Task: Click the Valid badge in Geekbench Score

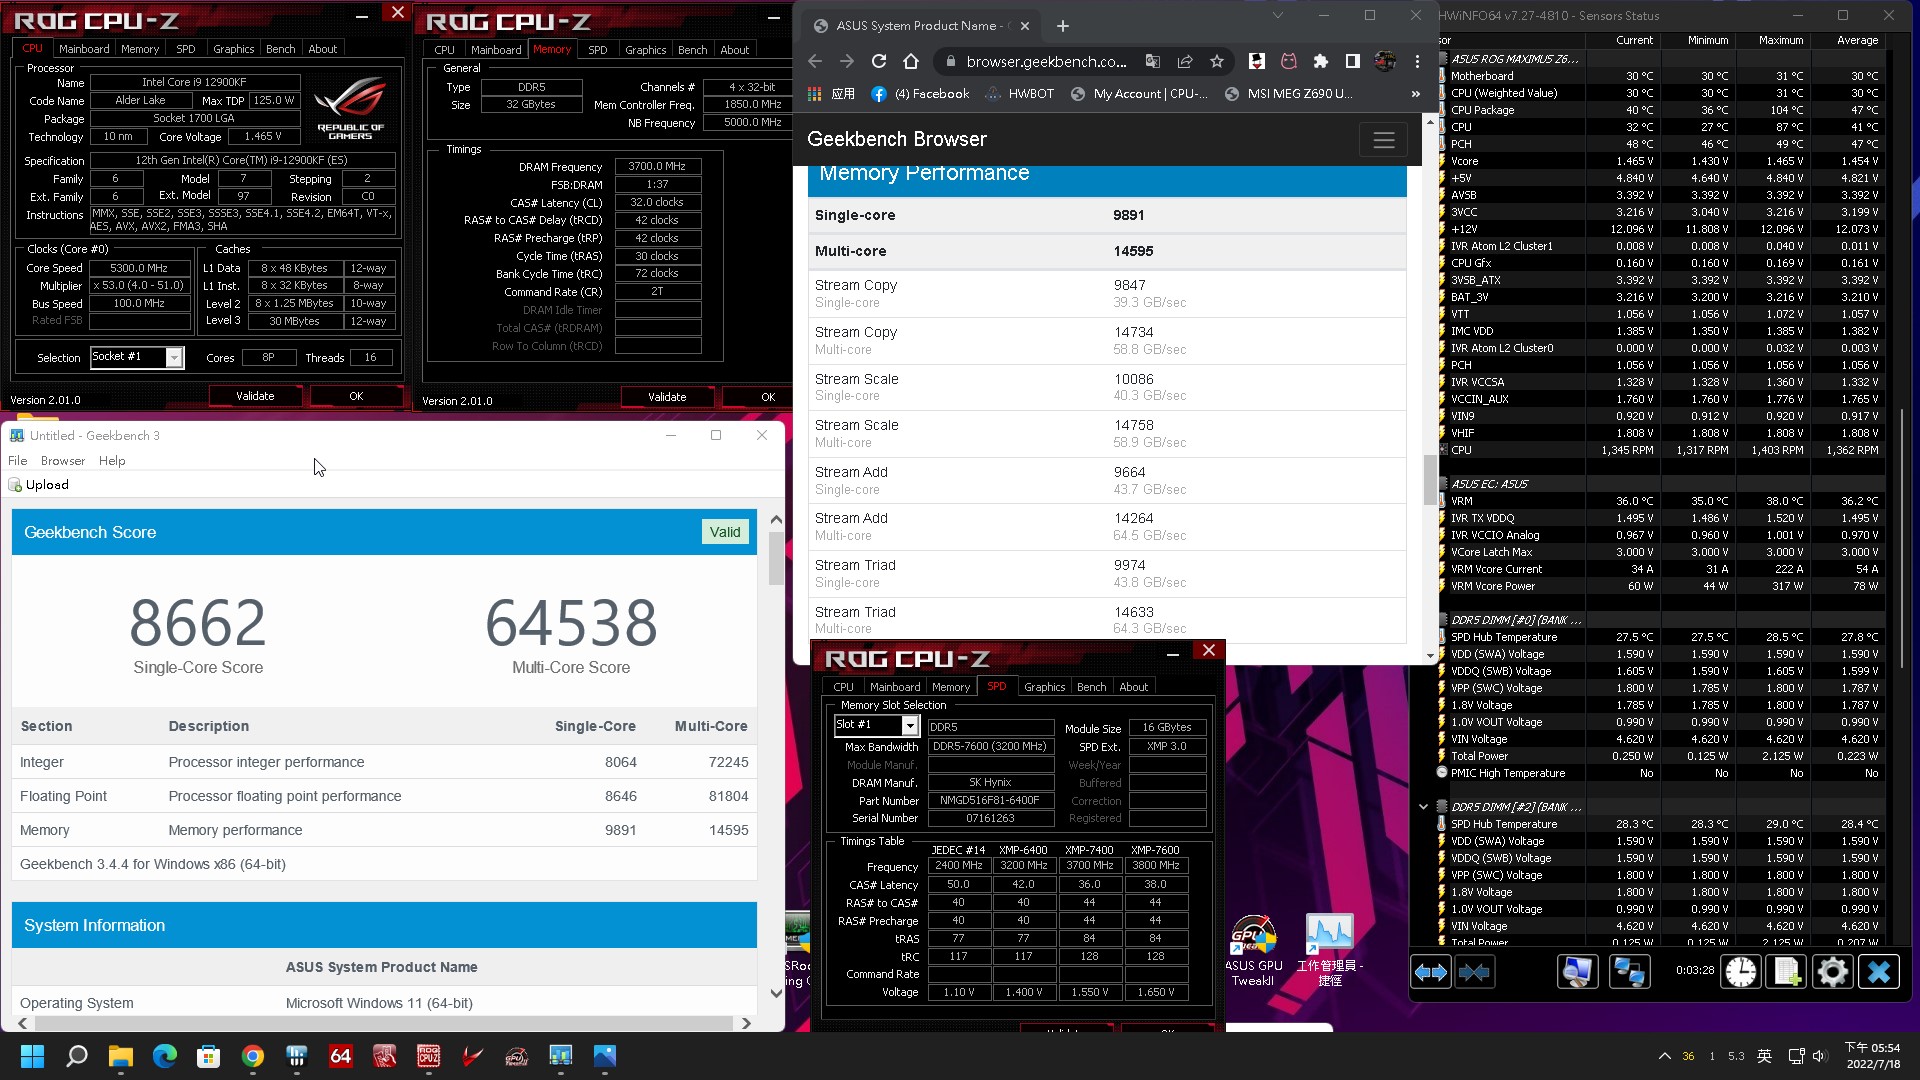Action: (725, 532)
